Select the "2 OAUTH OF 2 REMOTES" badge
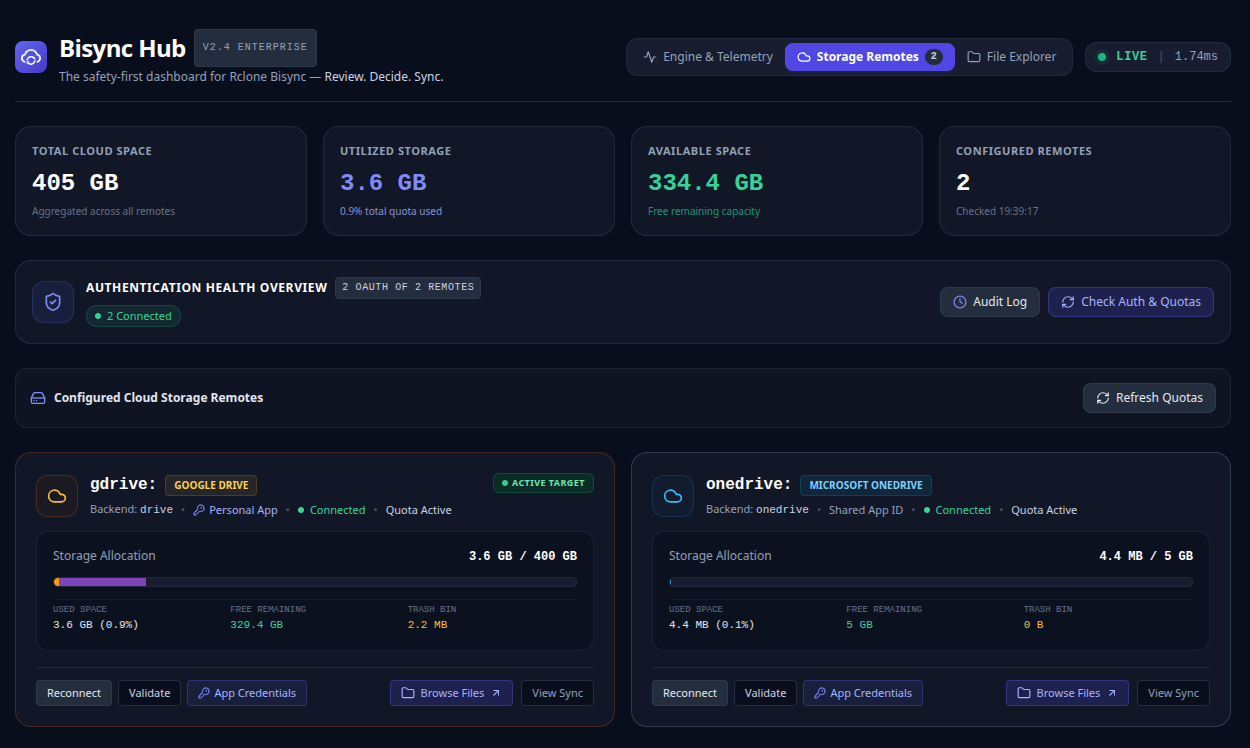The height and width of the screenshot is (748, 1250). tap(408, 287)
